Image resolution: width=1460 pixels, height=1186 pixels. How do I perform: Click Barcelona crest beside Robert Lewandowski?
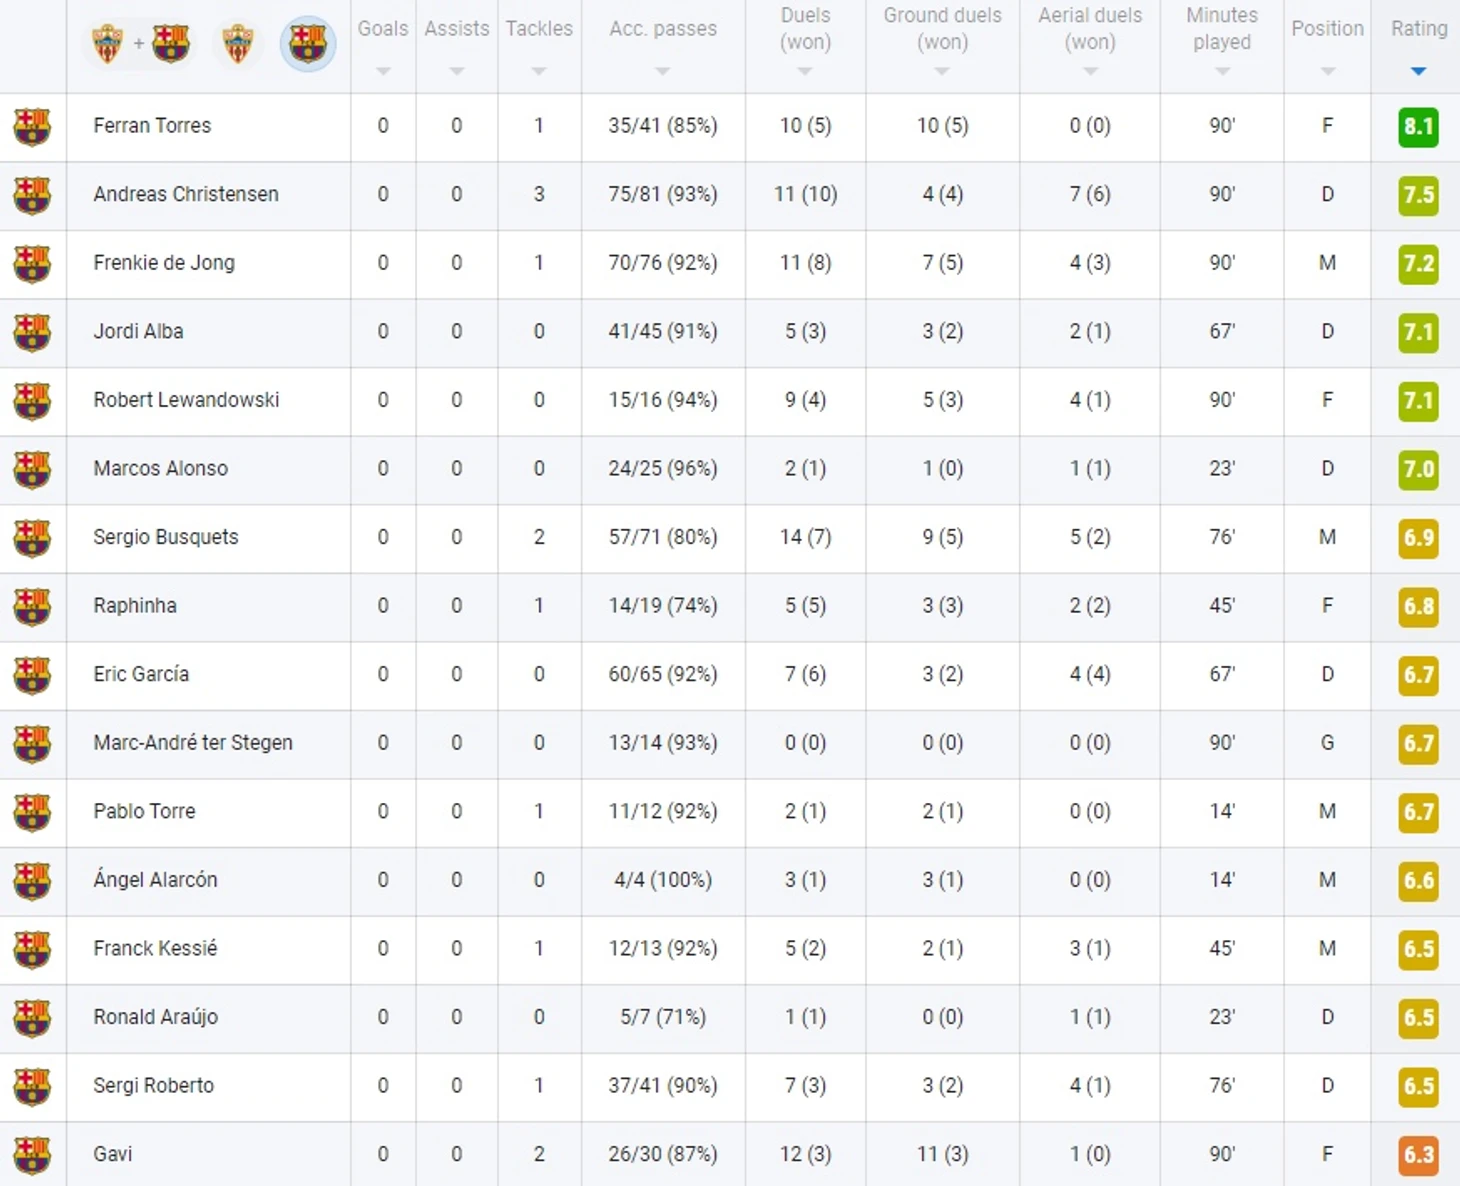pos(32,401)
